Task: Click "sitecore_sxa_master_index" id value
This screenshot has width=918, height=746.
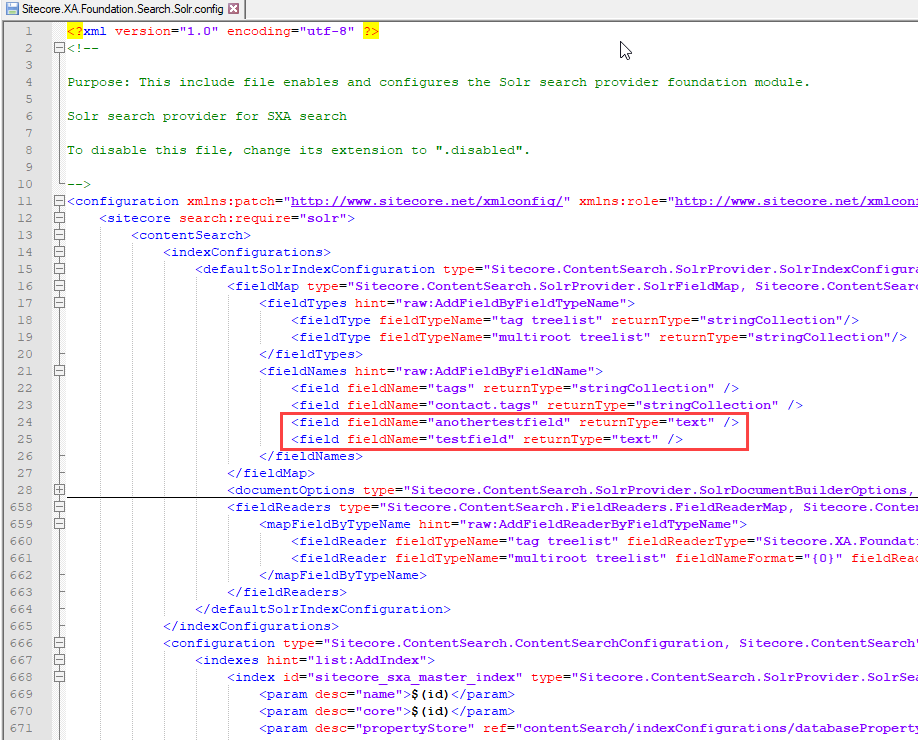Action: tap(415, 677)
